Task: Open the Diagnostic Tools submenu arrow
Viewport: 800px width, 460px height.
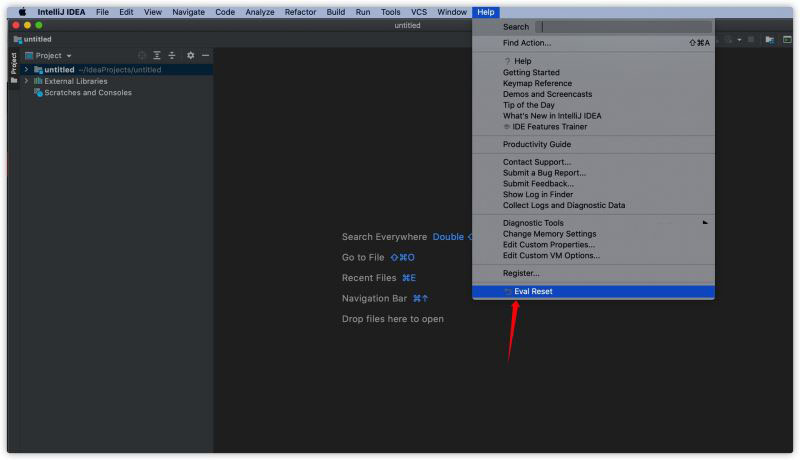Action: [705, 223]
